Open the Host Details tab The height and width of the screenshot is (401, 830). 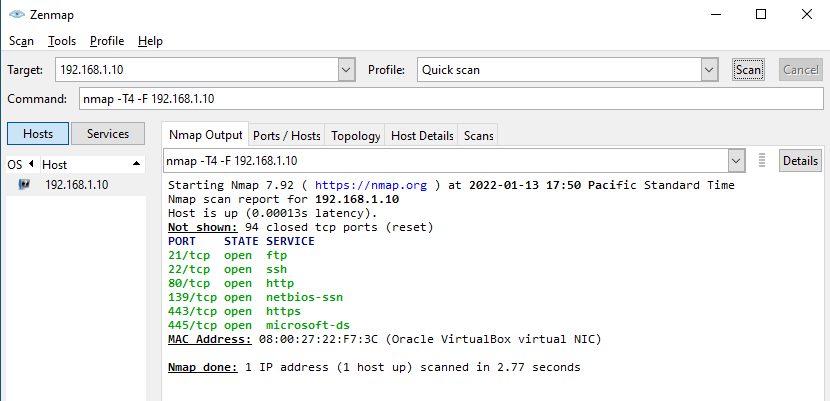click(422, 136)
